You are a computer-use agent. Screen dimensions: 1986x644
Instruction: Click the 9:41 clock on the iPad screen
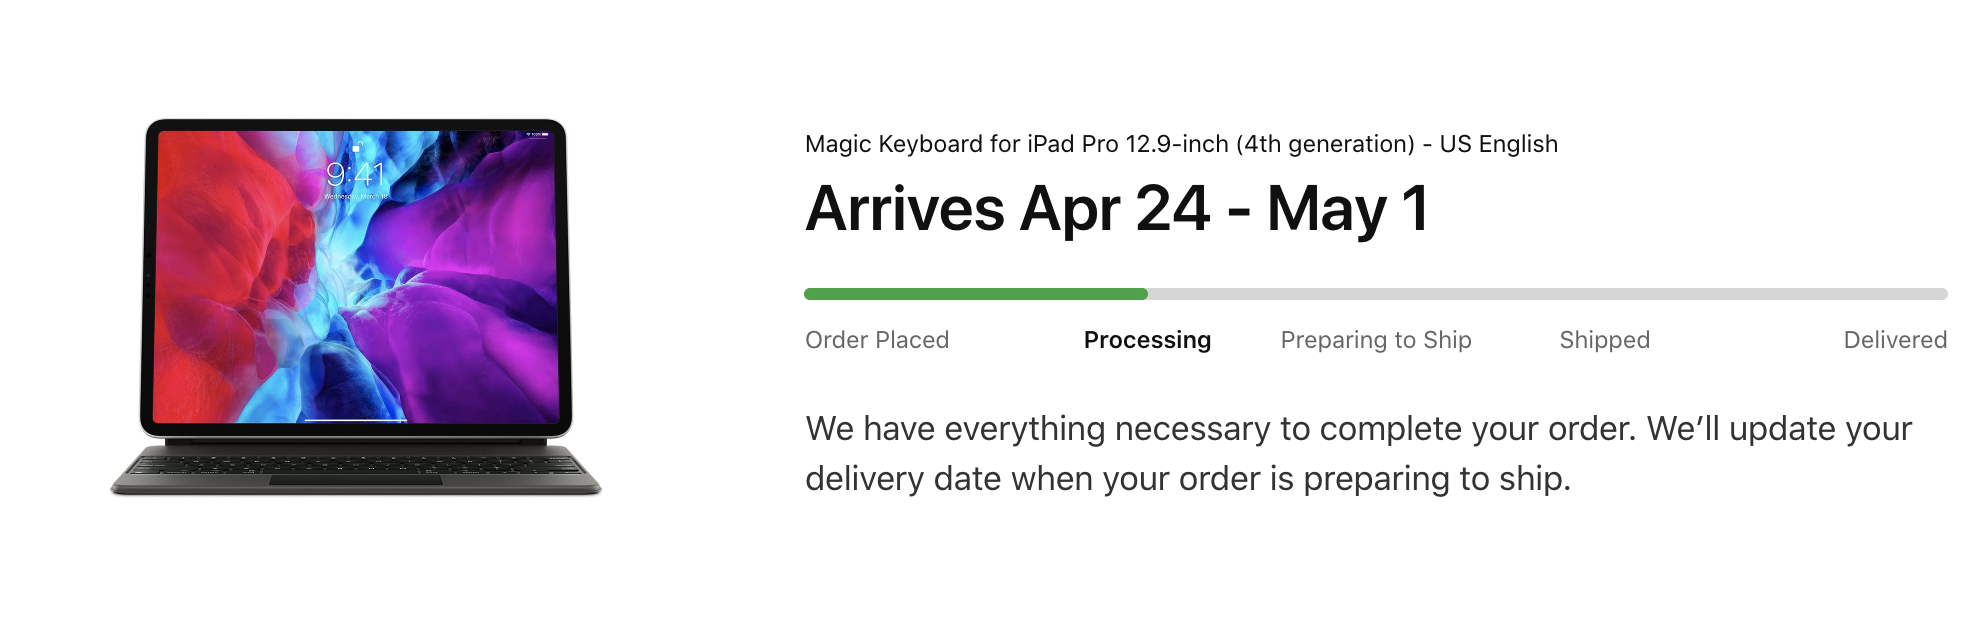[356, 175]
